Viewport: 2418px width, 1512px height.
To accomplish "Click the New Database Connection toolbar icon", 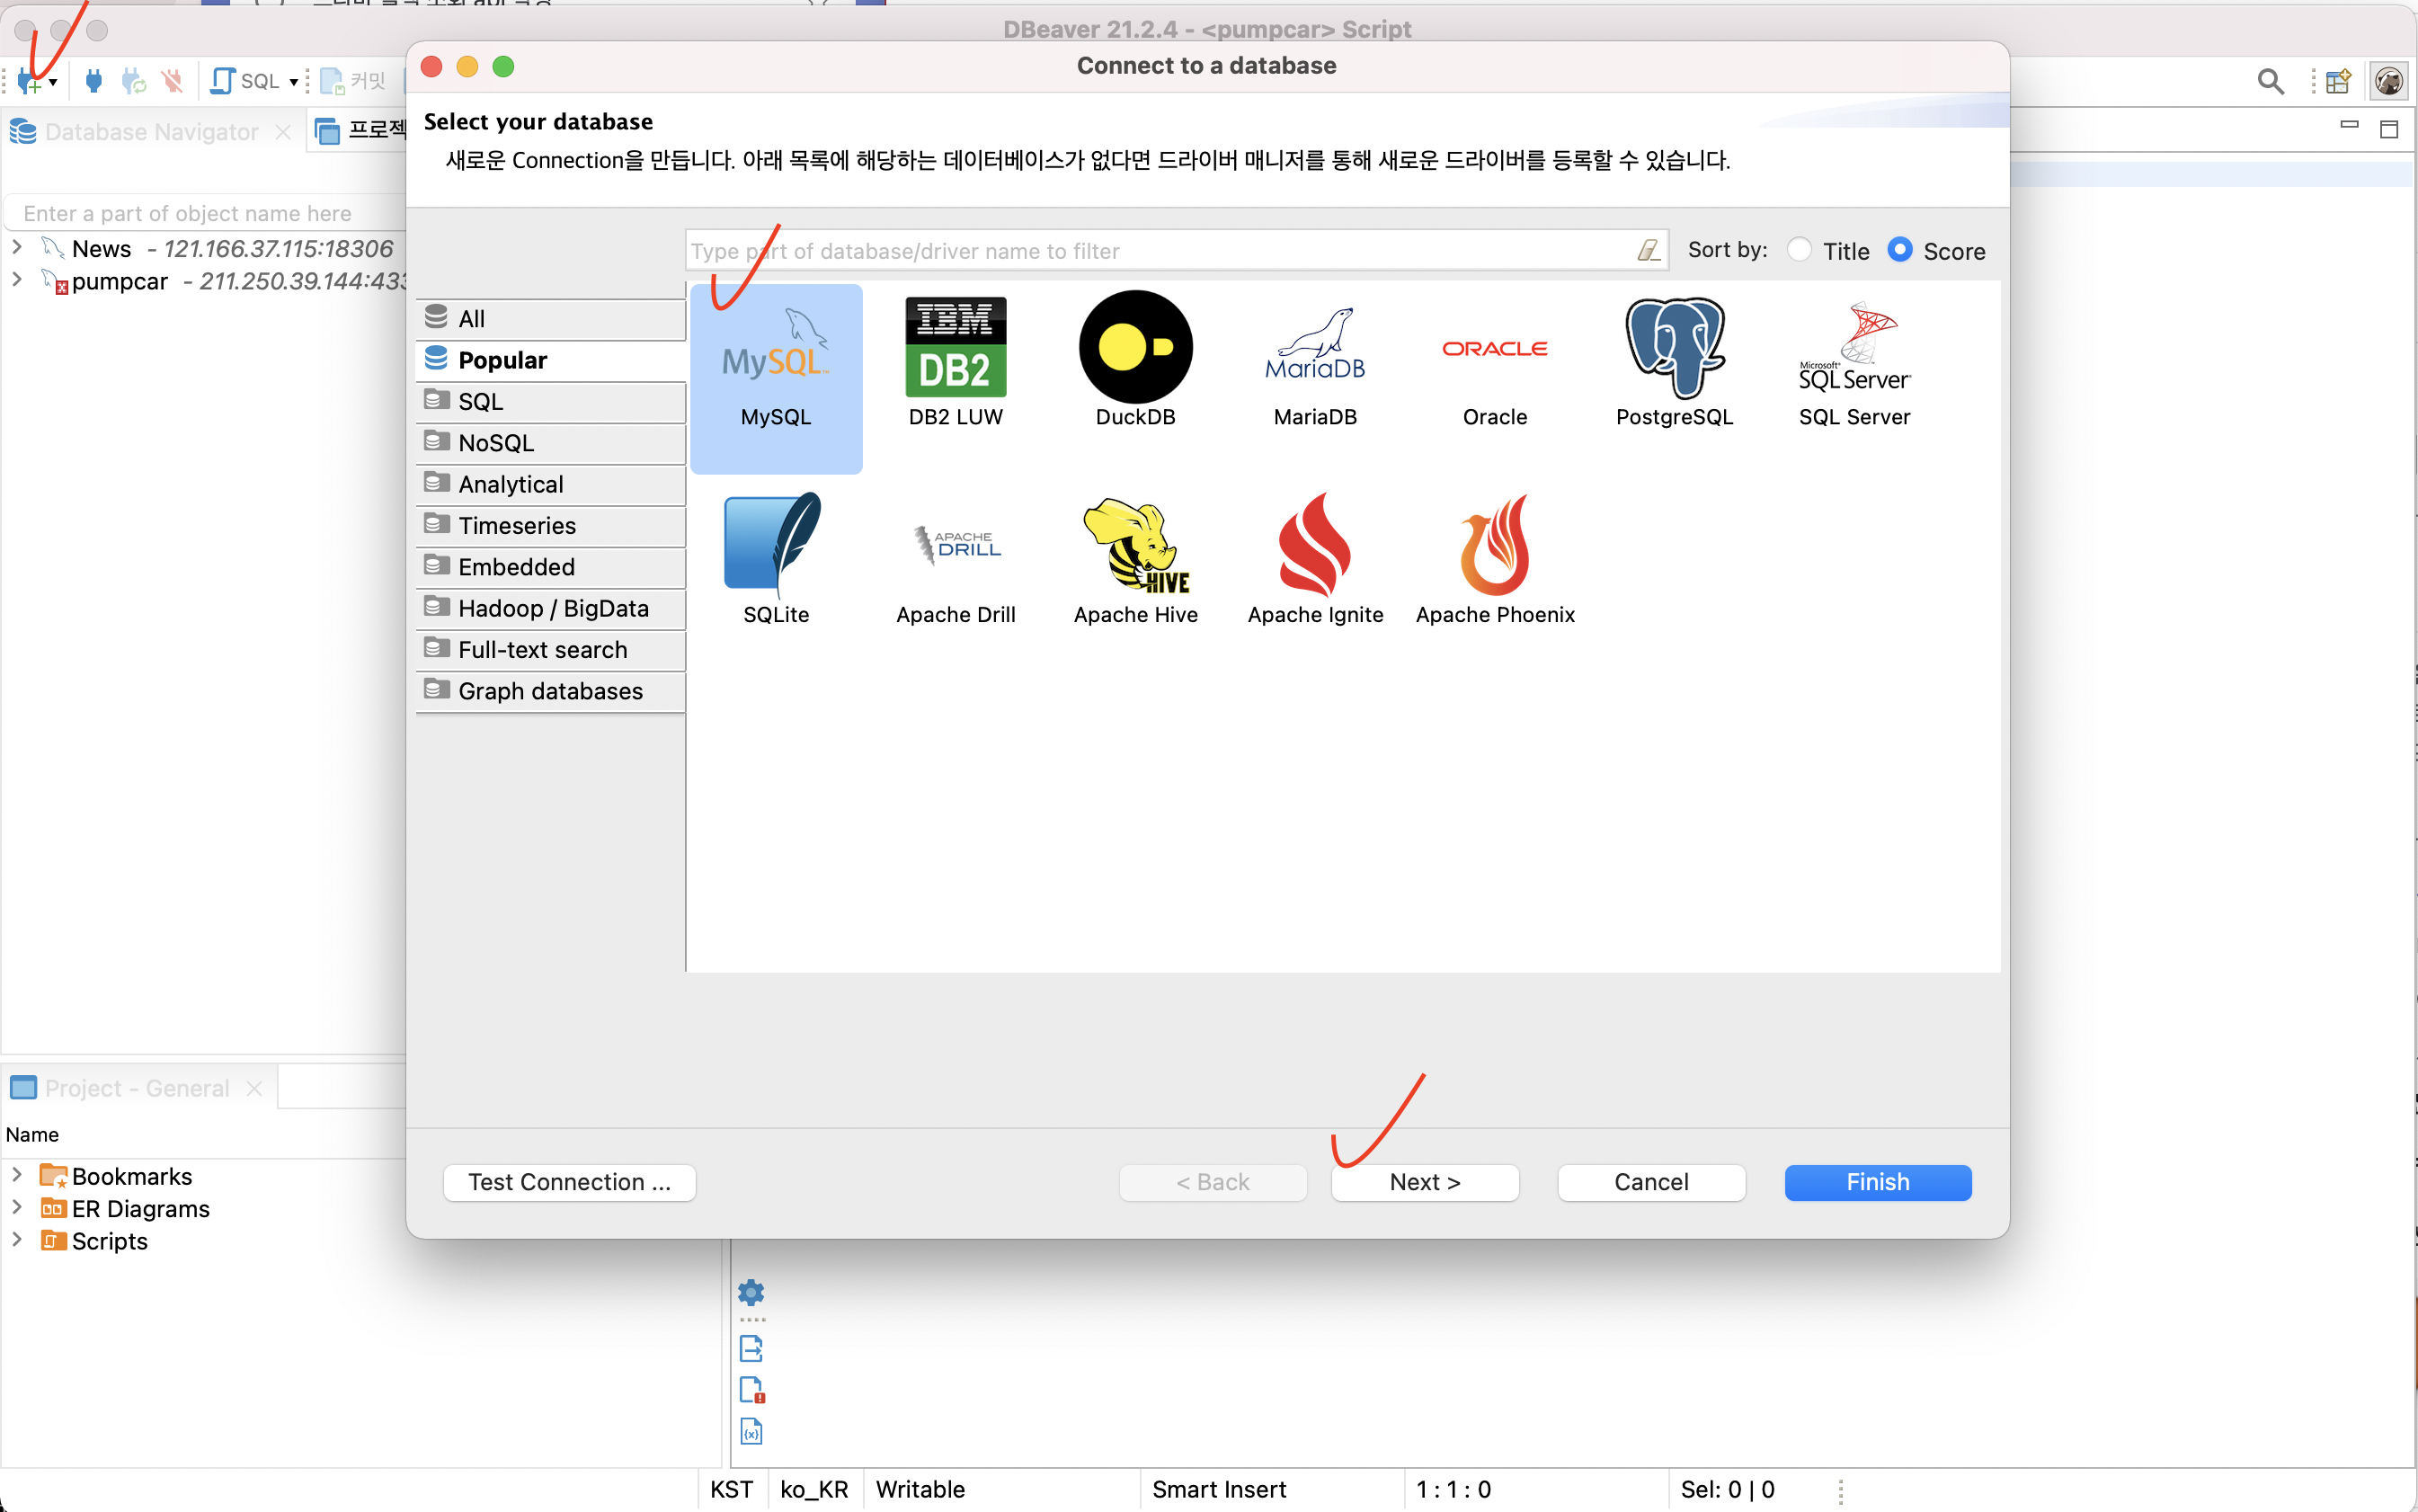I will click(x=30, y=82).
